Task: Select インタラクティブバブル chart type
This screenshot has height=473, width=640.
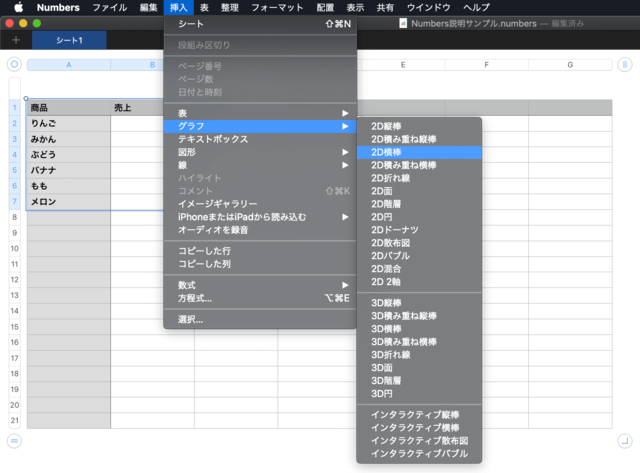Action: pos(419,453)
